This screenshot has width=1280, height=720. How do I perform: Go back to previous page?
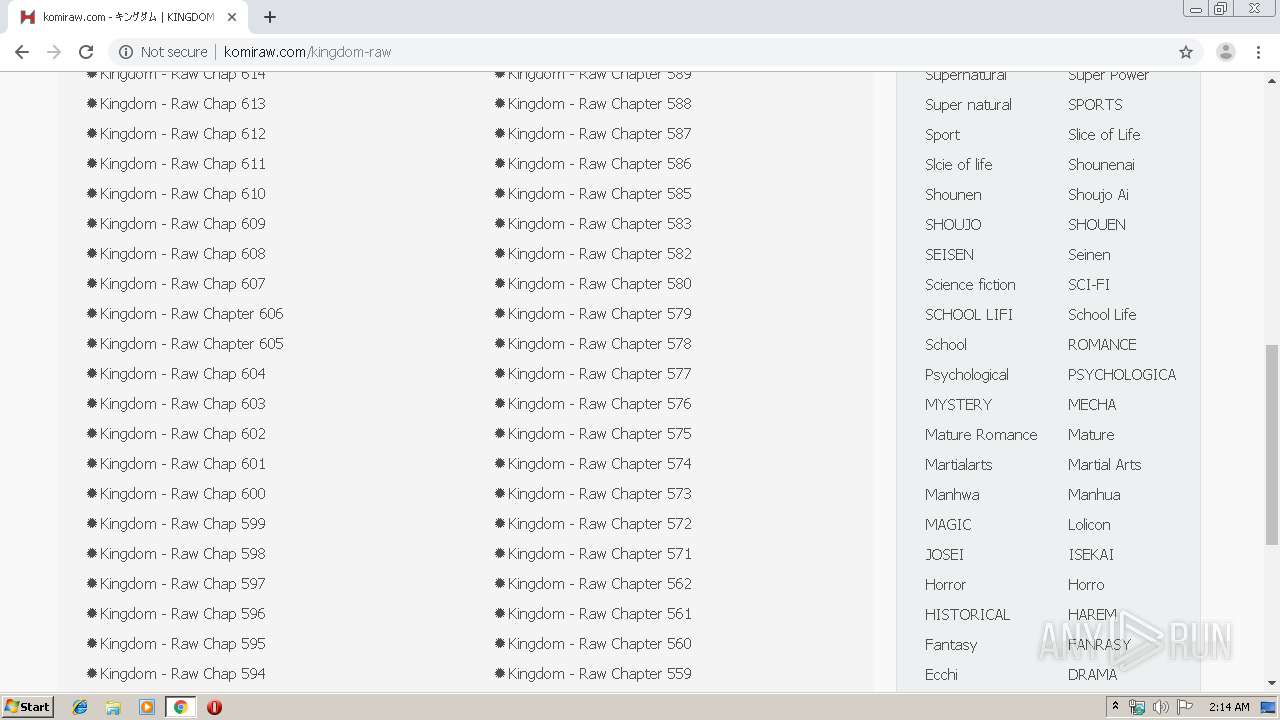pos(22,52)
